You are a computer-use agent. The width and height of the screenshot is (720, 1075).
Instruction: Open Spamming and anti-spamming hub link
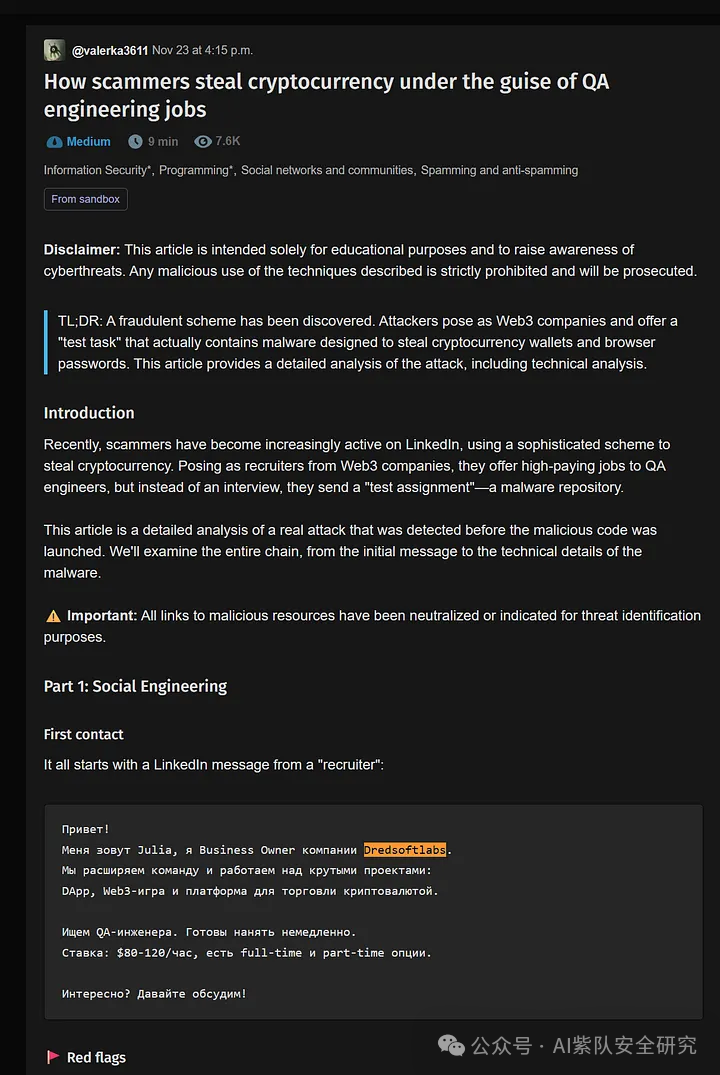[499, 170]
